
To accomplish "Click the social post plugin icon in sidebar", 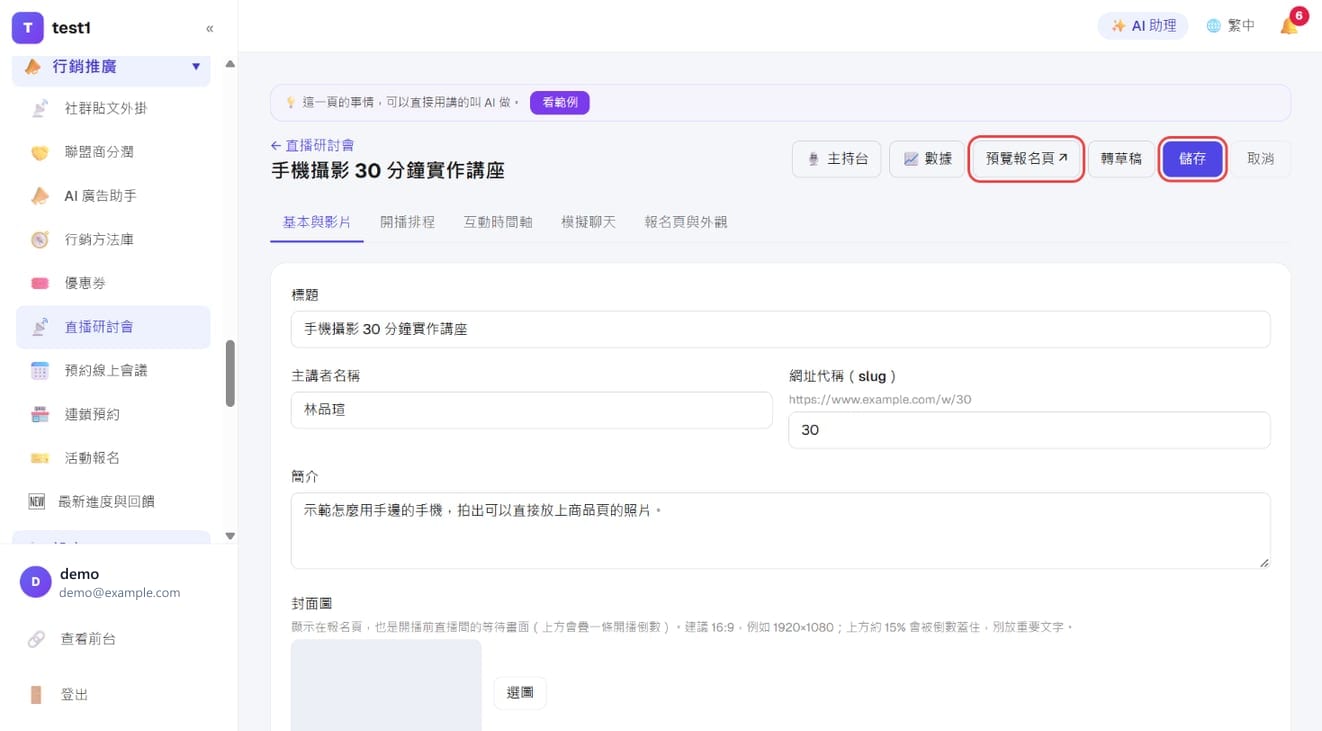I will tap(40, 108).
